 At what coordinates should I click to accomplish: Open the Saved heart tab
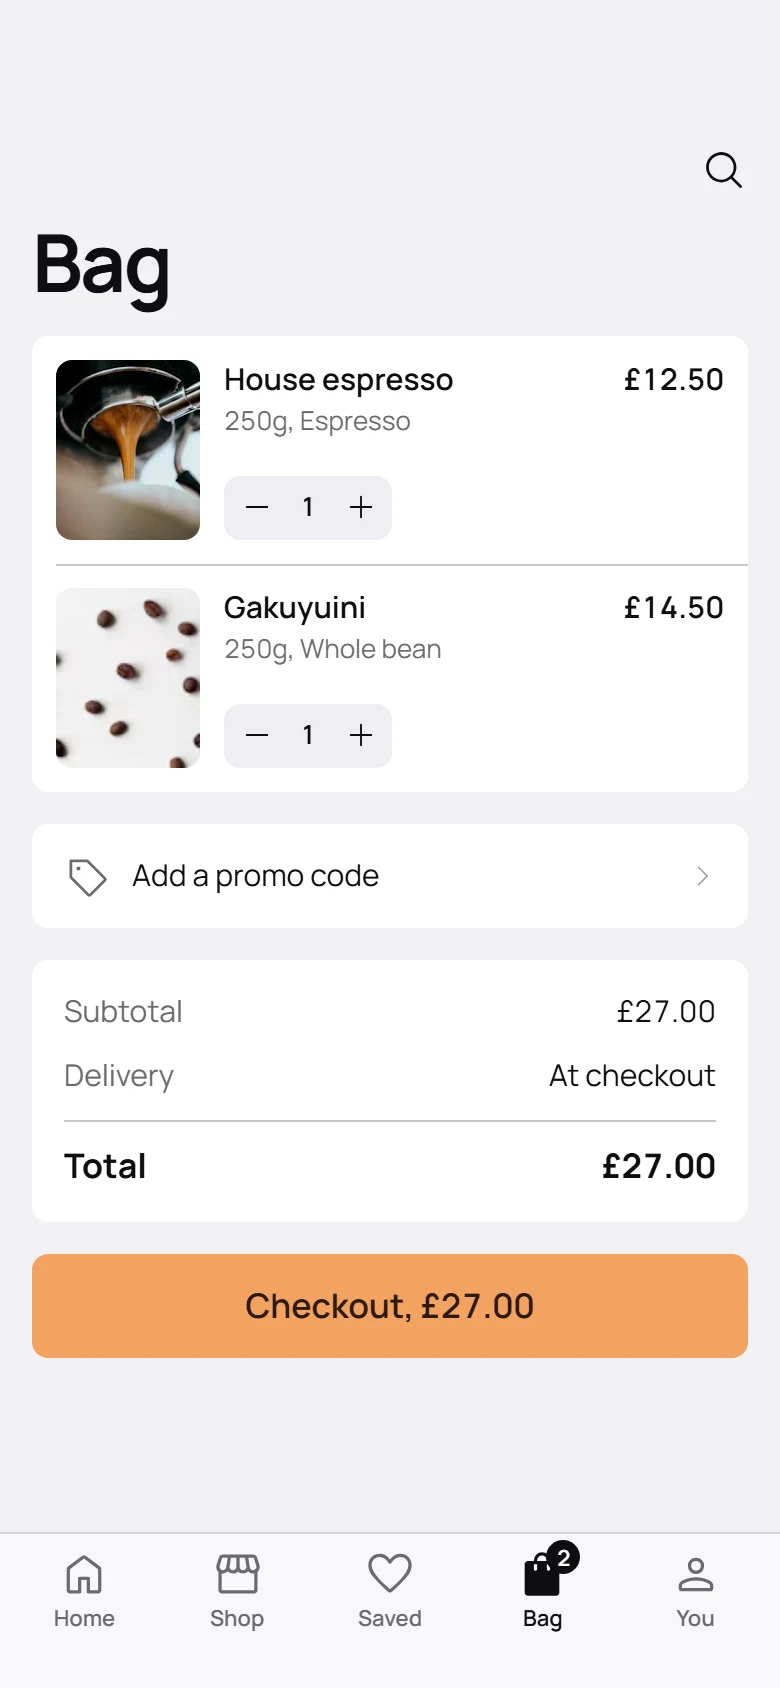[x=390, y=1592]
